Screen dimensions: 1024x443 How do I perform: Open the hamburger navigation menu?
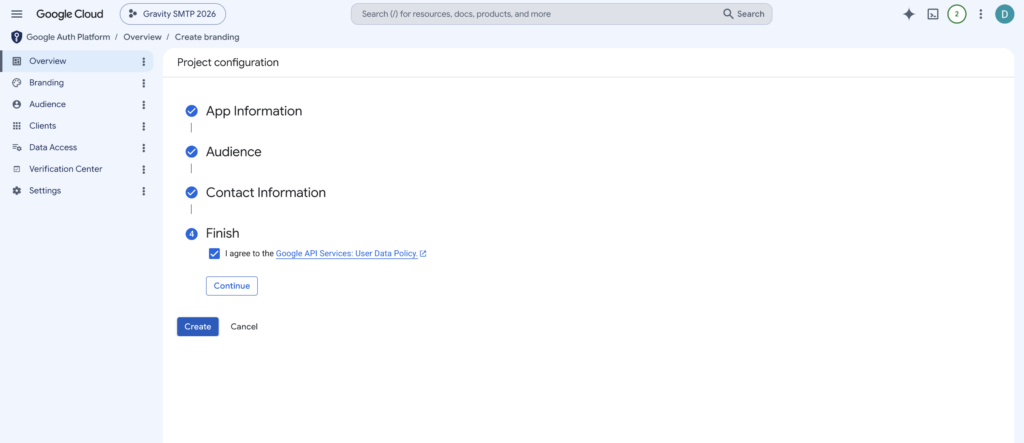(17, 14)
